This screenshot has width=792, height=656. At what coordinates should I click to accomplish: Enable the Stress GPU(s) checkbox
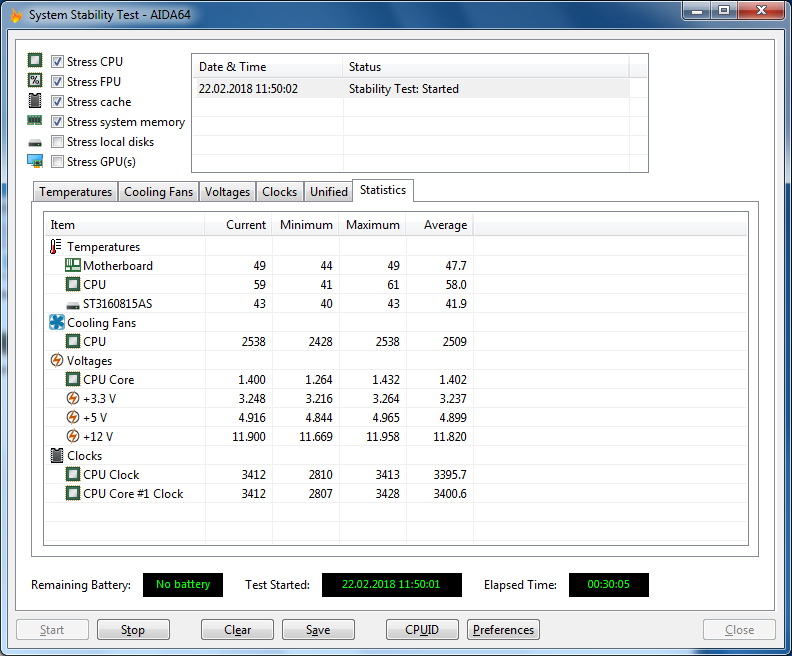(58, 162)
